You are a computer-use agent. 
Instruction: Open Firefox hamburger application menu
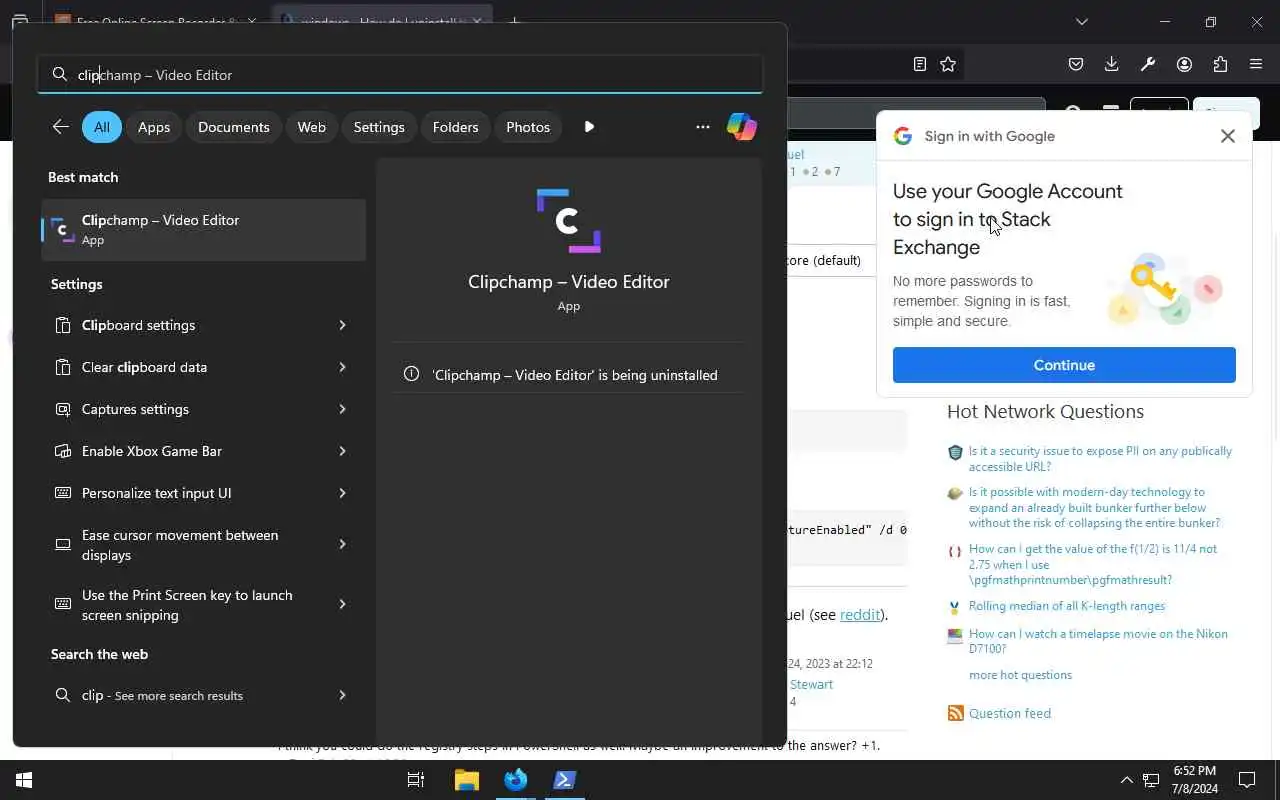tap(1256, 64)
